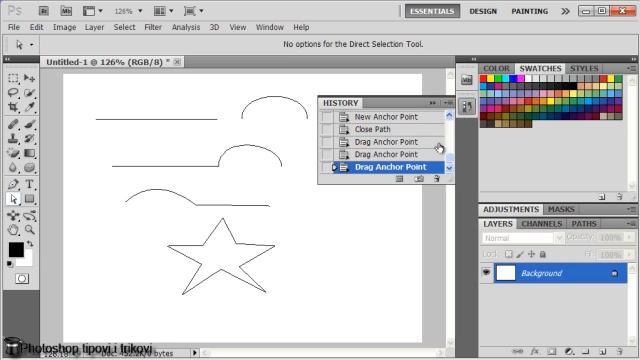Screen dimensions: 640x360
Task: Toggle Quick Mask mode
Action: pyautogui.click(x=22, y=279)
